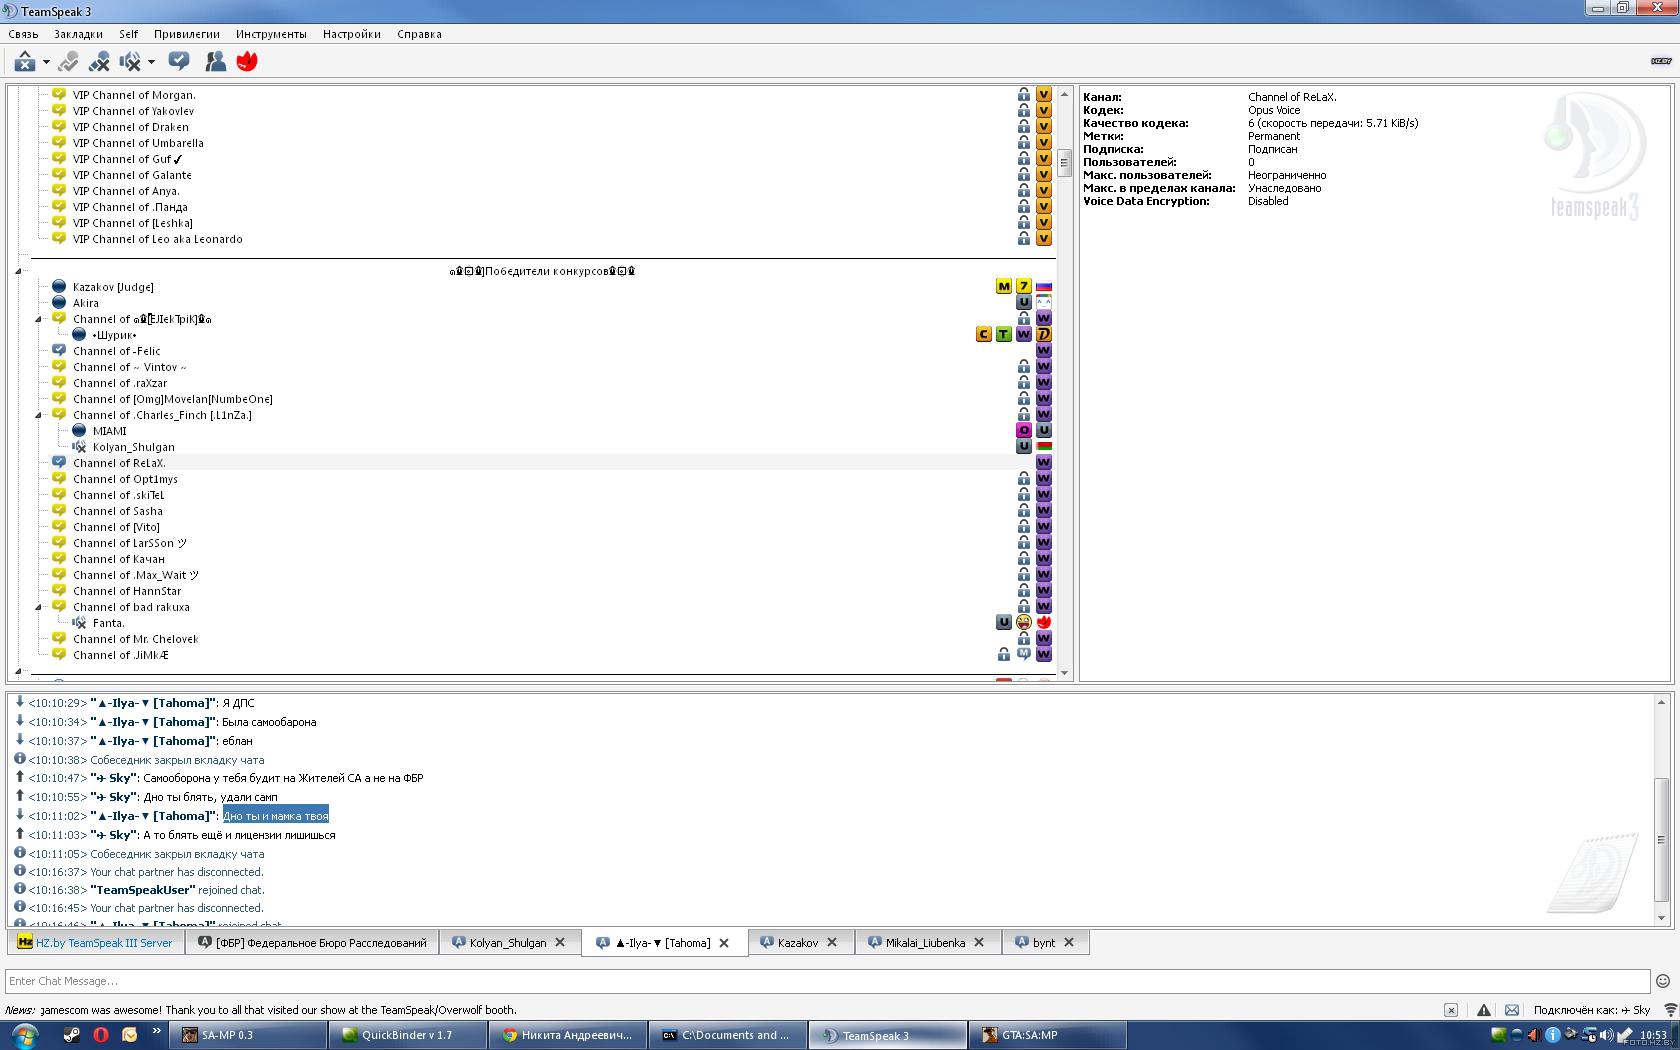
Task: Click the red fox toolbar icon
Action: (247, 62)
